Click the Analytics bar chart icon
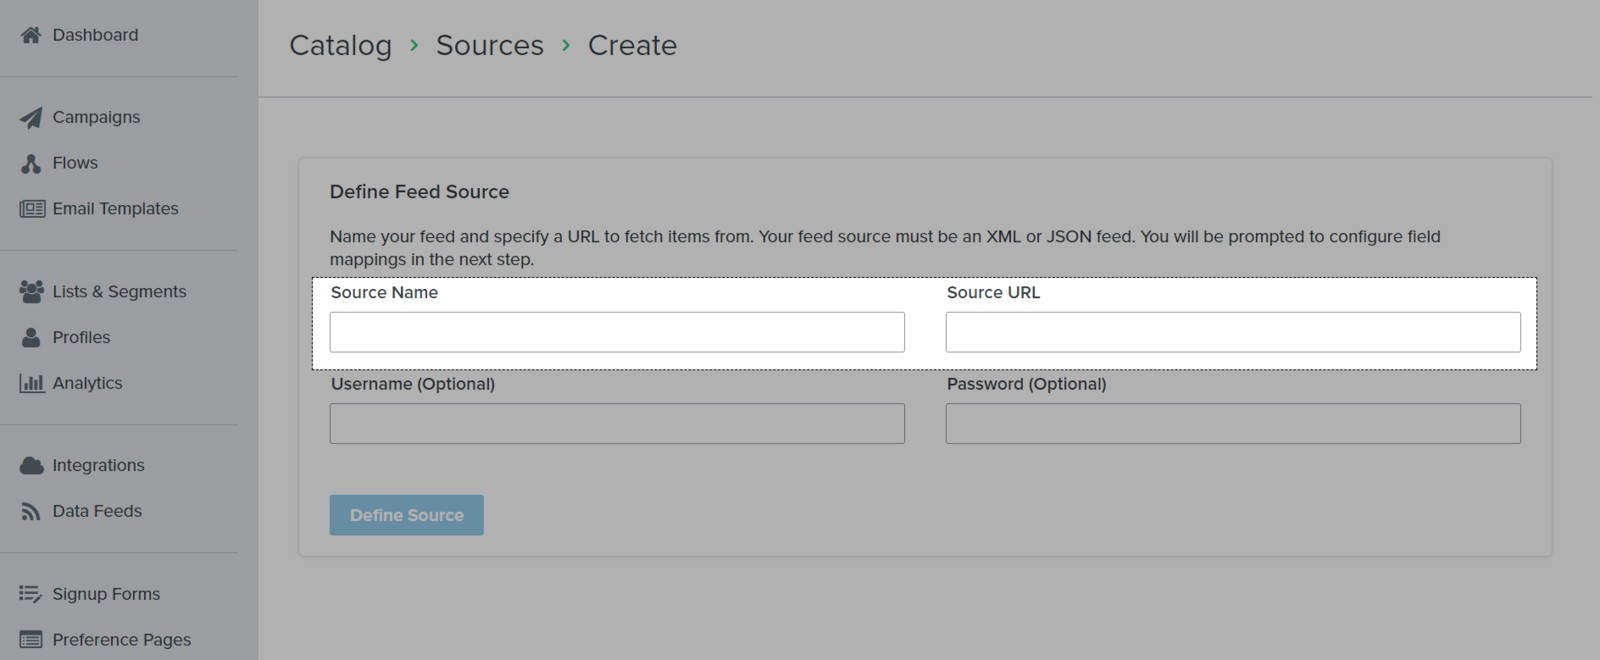 coord(32,384)
